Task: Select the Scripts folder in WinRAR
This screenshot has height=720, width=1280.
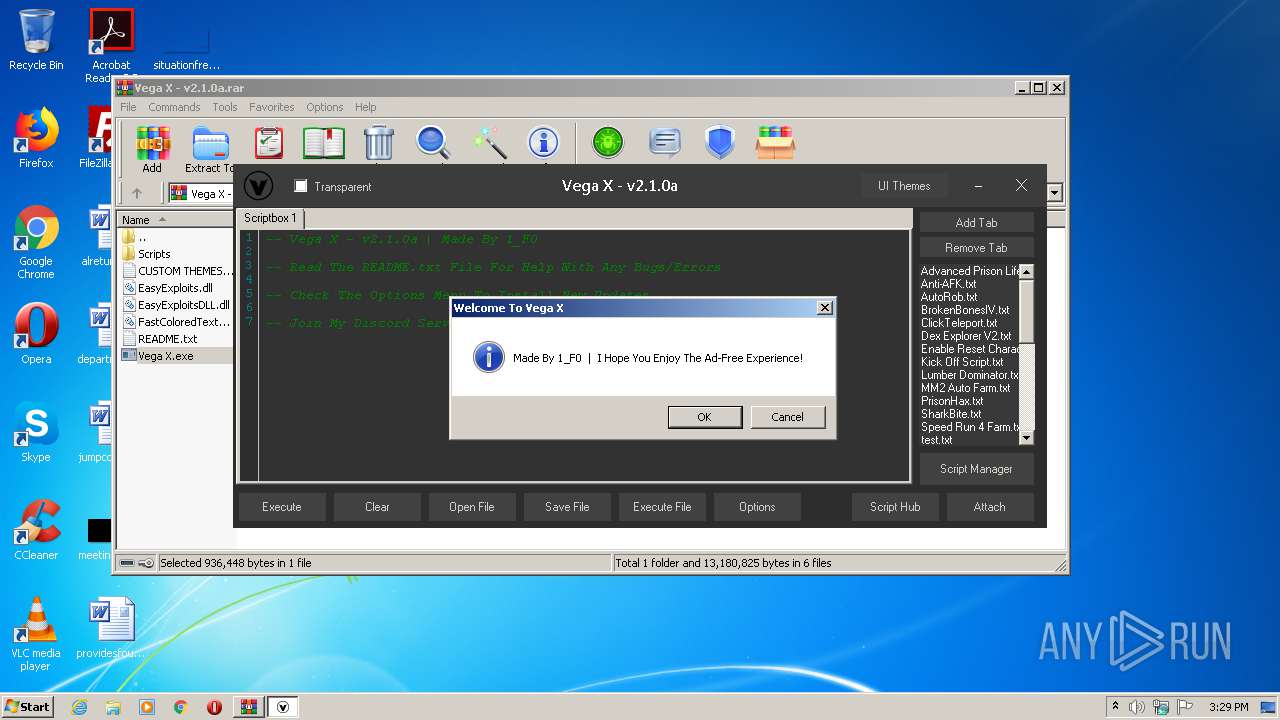Action: [x=154, y=254]
